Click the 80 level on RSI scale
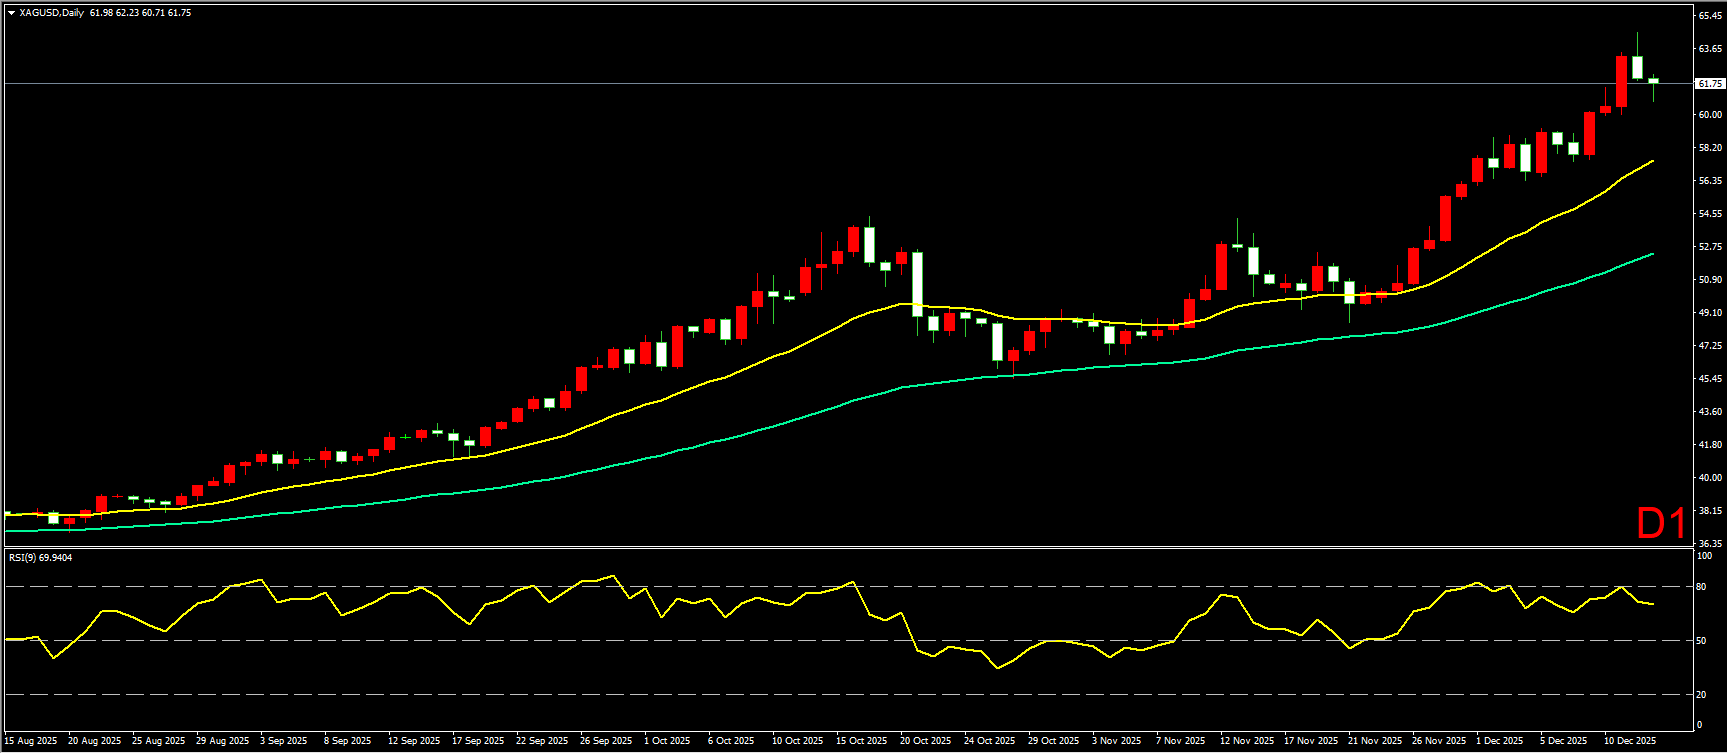 pos(1701,587)
